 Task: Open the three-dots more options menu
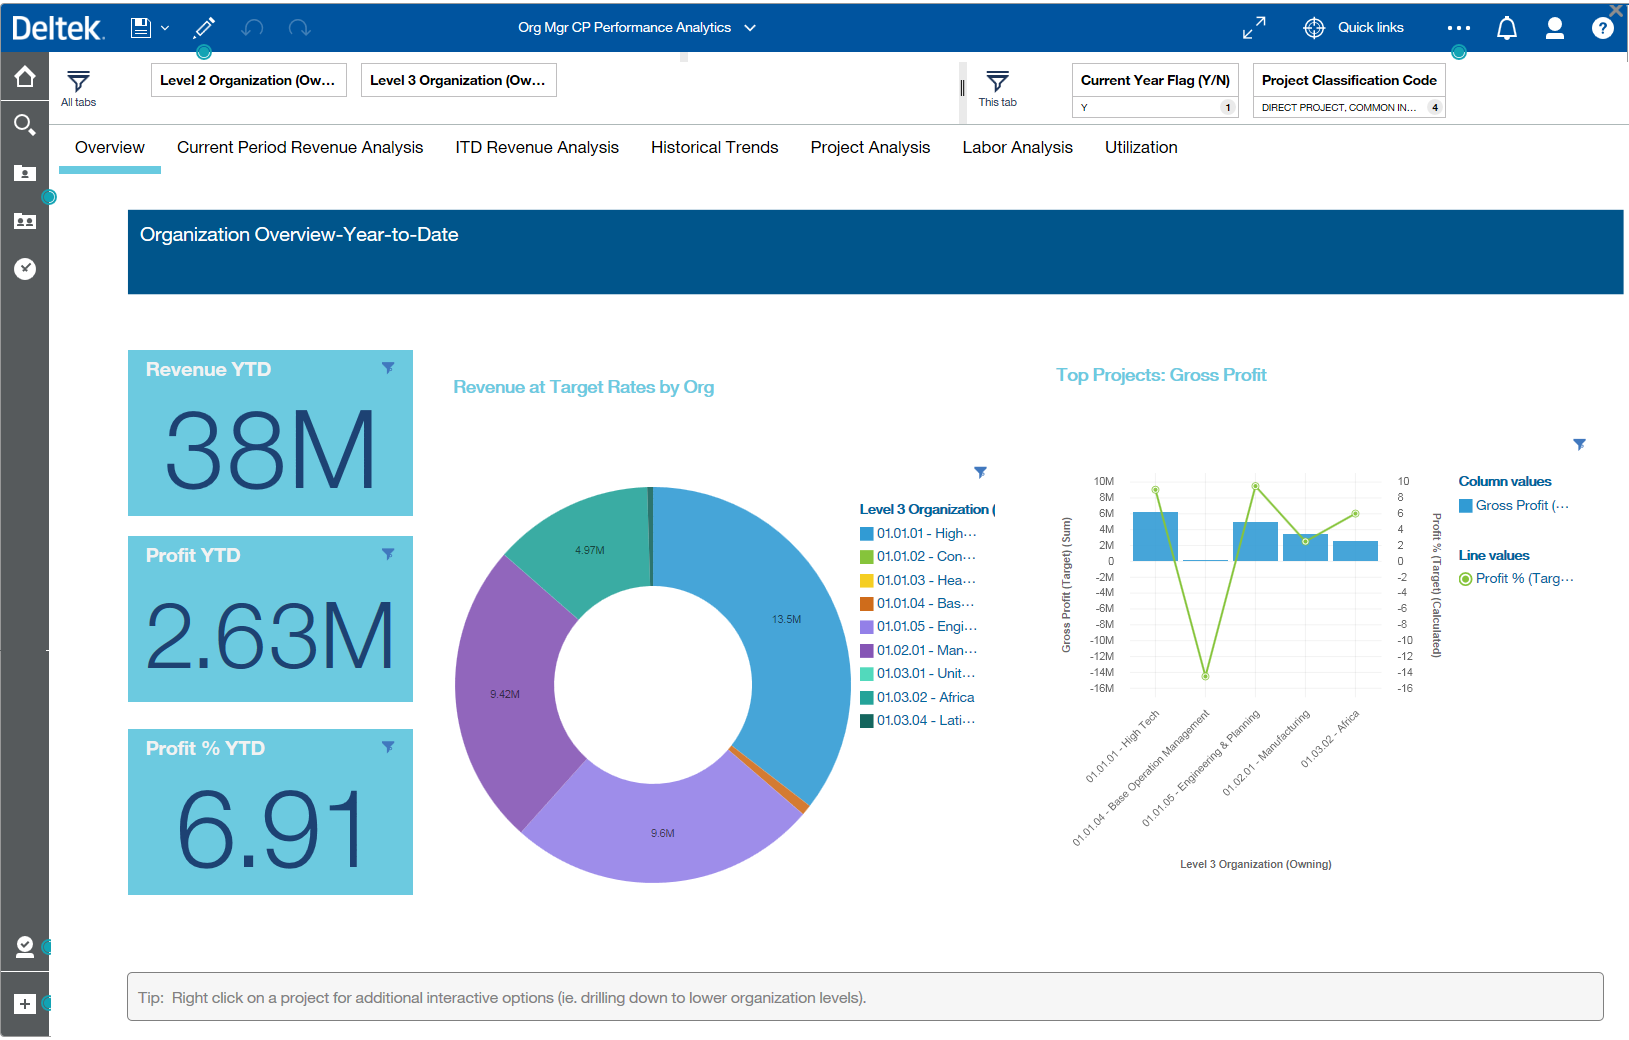point(1458,28)
